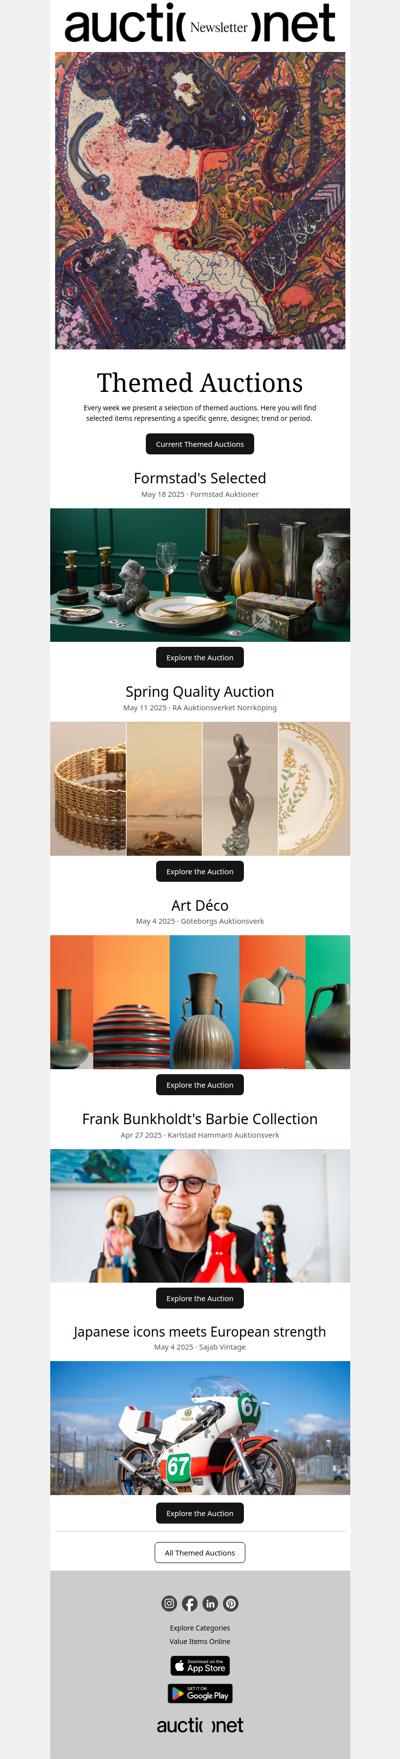
Task: Click the auctionet logo in the footer
Action: click(200, 1725)
